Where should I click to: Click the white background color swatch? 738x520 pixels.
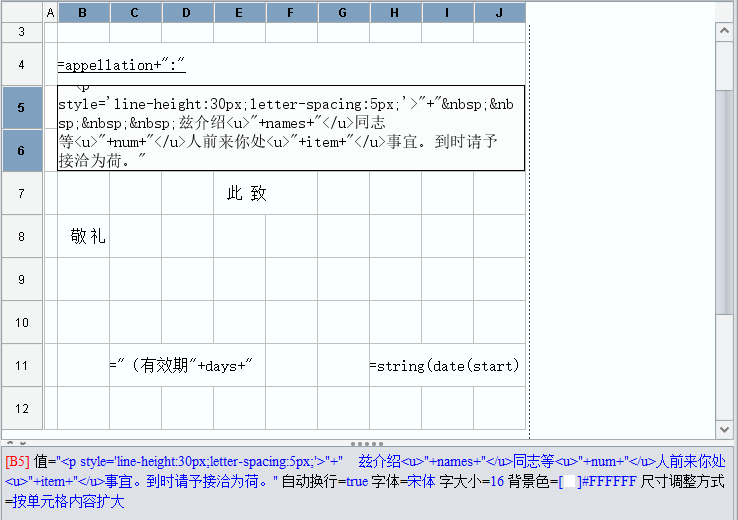pos(570,481)
